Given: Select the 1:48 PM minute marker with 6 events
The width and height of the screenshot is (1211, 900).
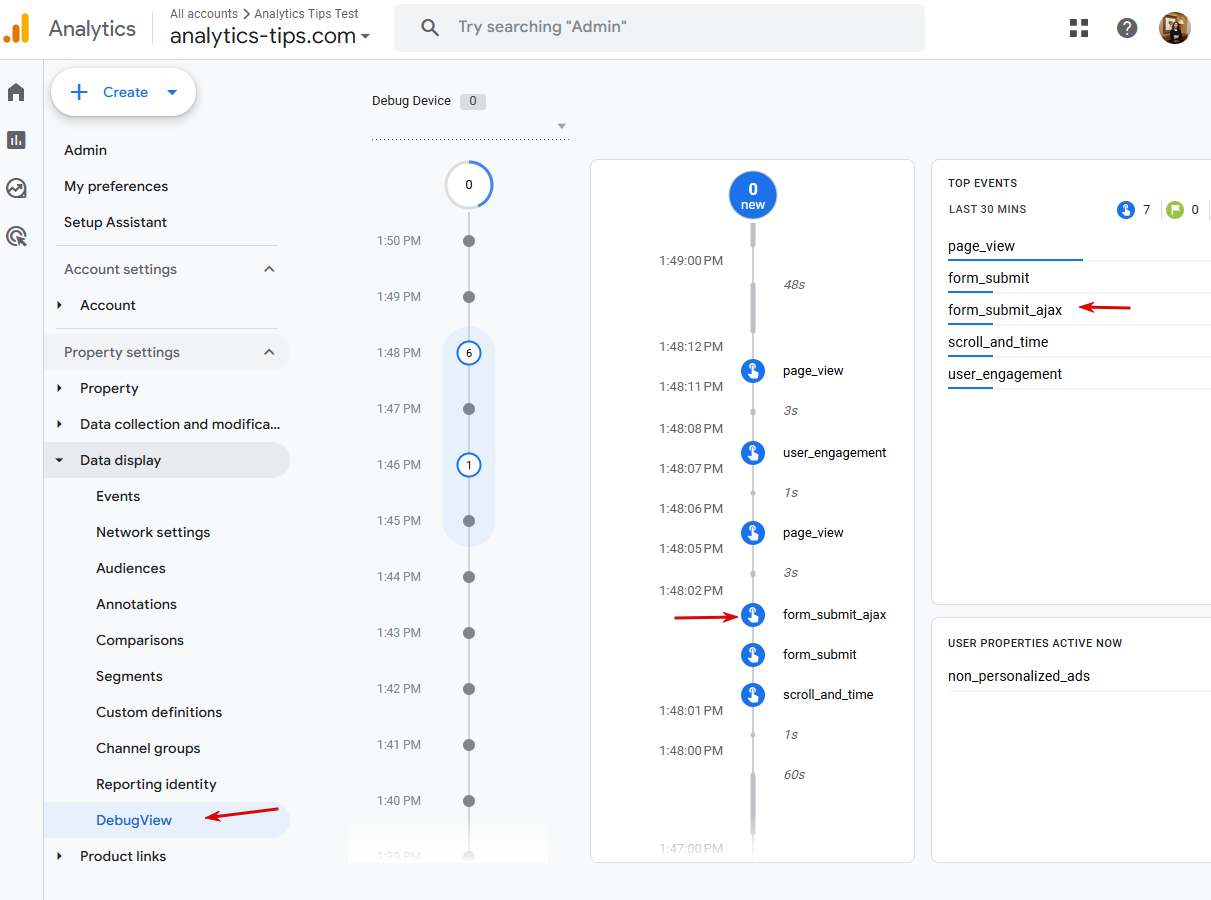Looking at the screenshot, I should (x=469, y=353).
